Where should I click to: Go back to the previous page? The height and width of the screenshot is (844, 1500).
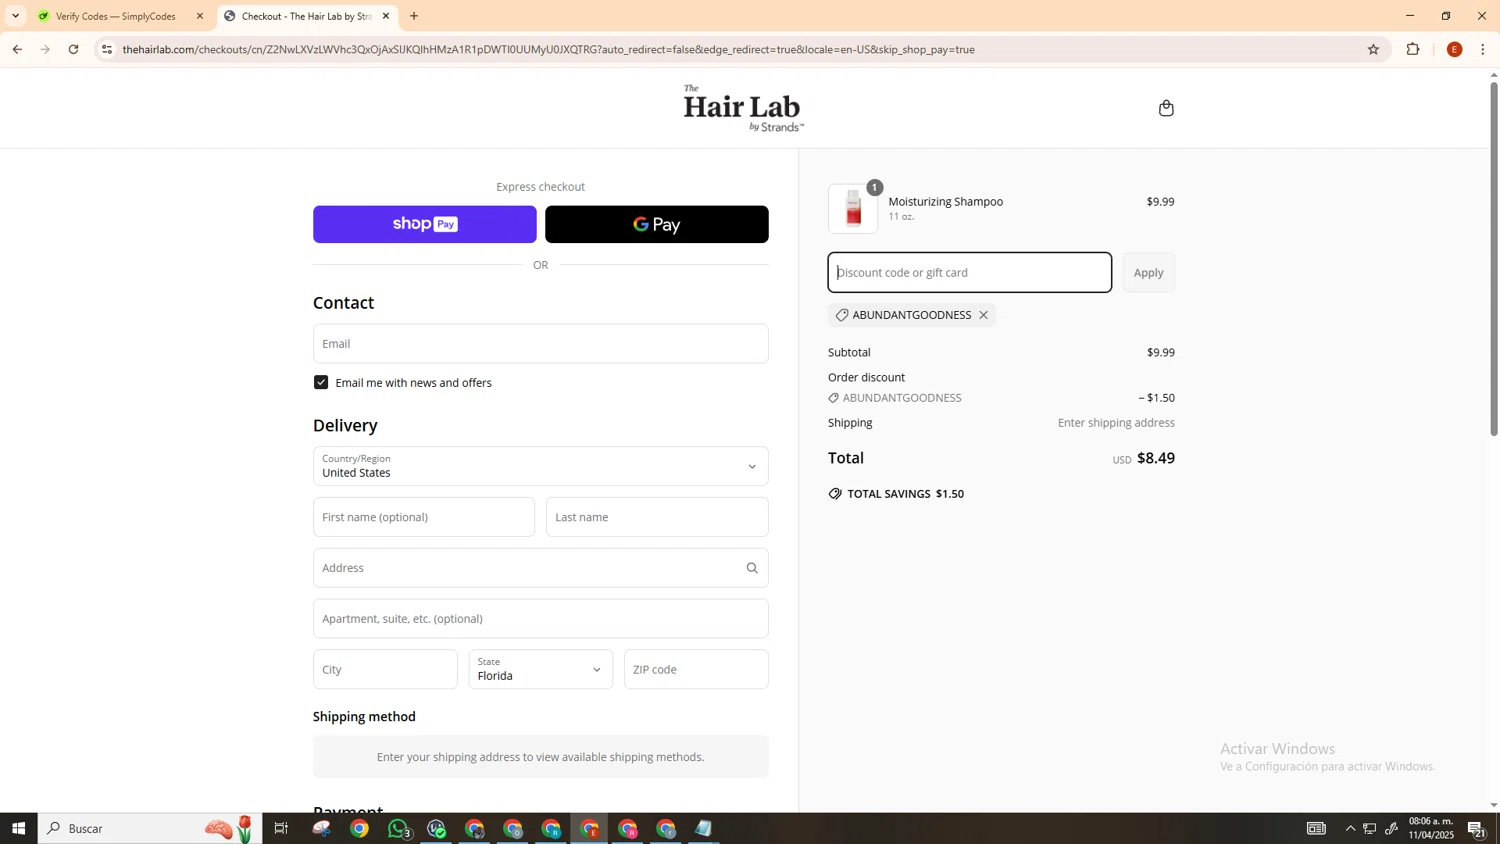pyautogui.click(x=17, y=49)
